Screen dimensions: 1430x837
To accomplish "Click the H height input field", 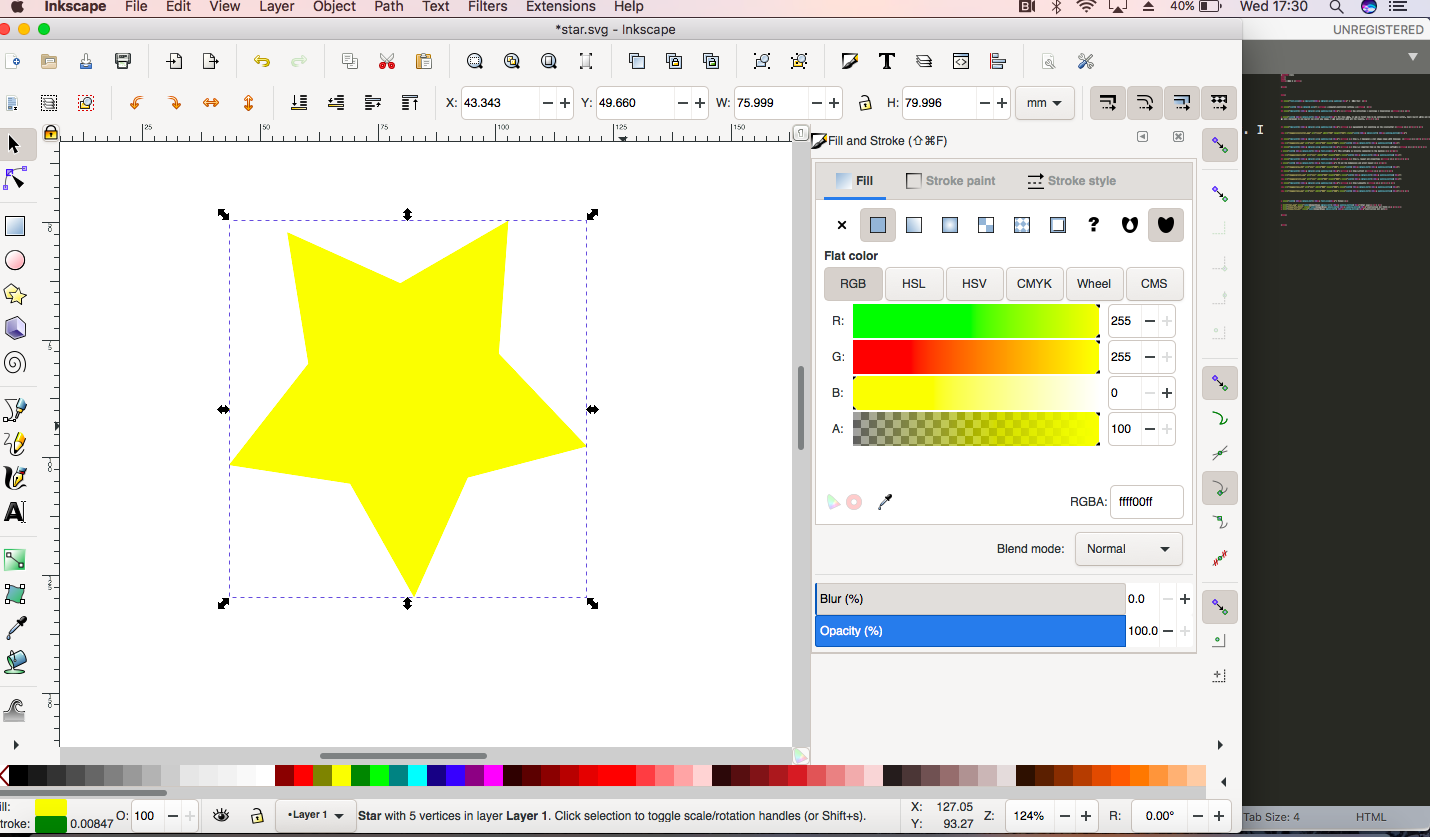I will click(x=940, y=103).
